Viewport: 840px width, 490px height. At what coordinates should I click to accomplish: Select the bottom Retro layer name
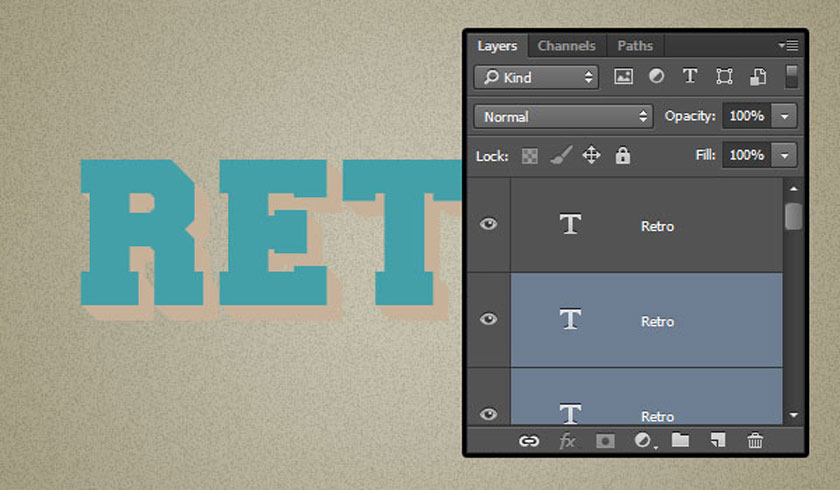click(657, 417)
